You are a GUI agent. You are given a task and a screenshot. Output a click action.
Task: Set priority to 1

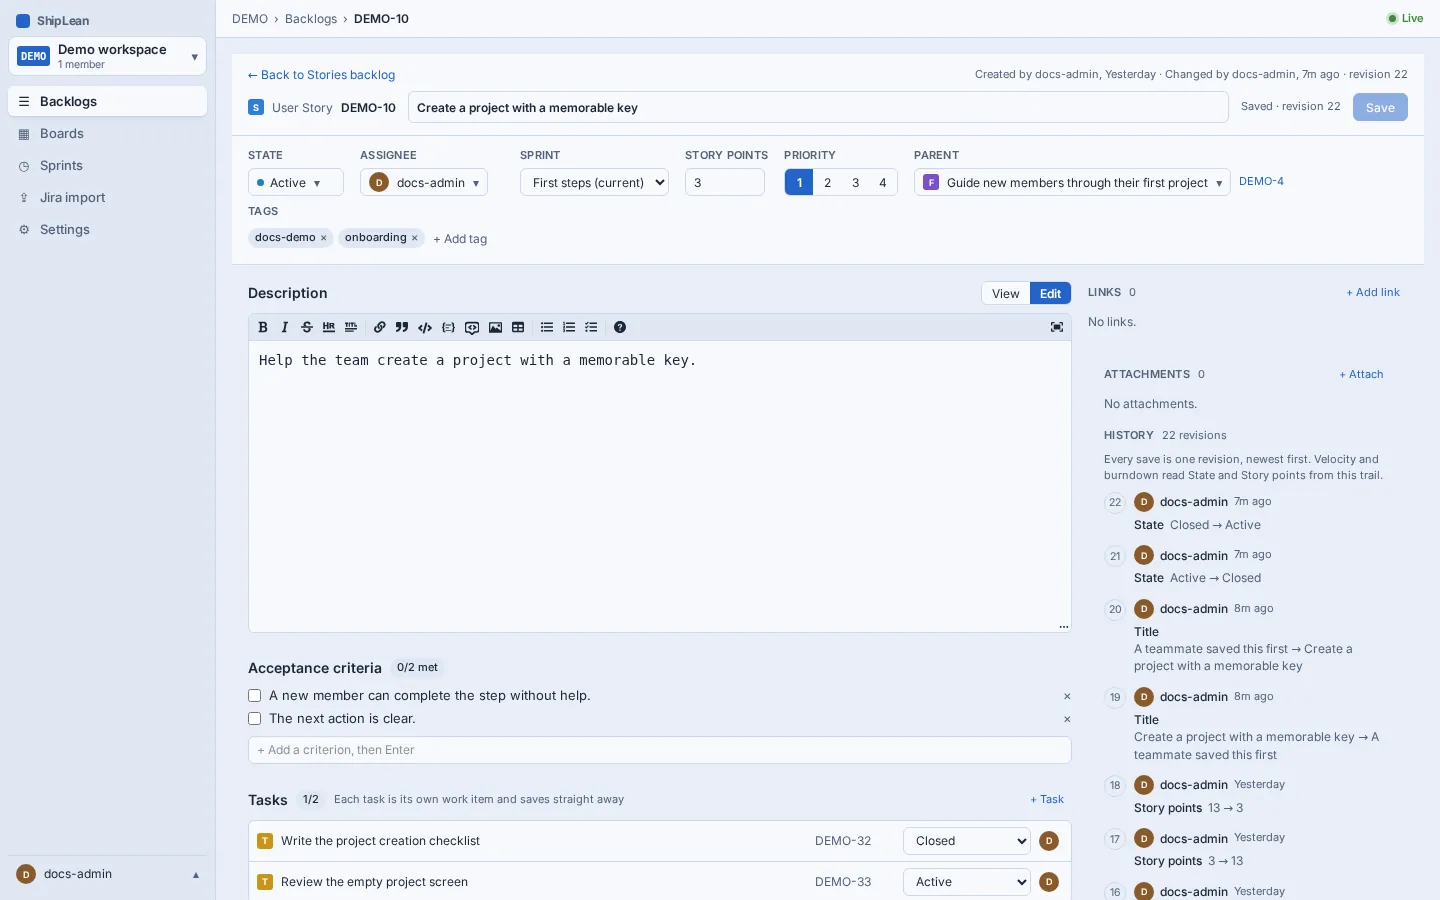click(799, 182)
